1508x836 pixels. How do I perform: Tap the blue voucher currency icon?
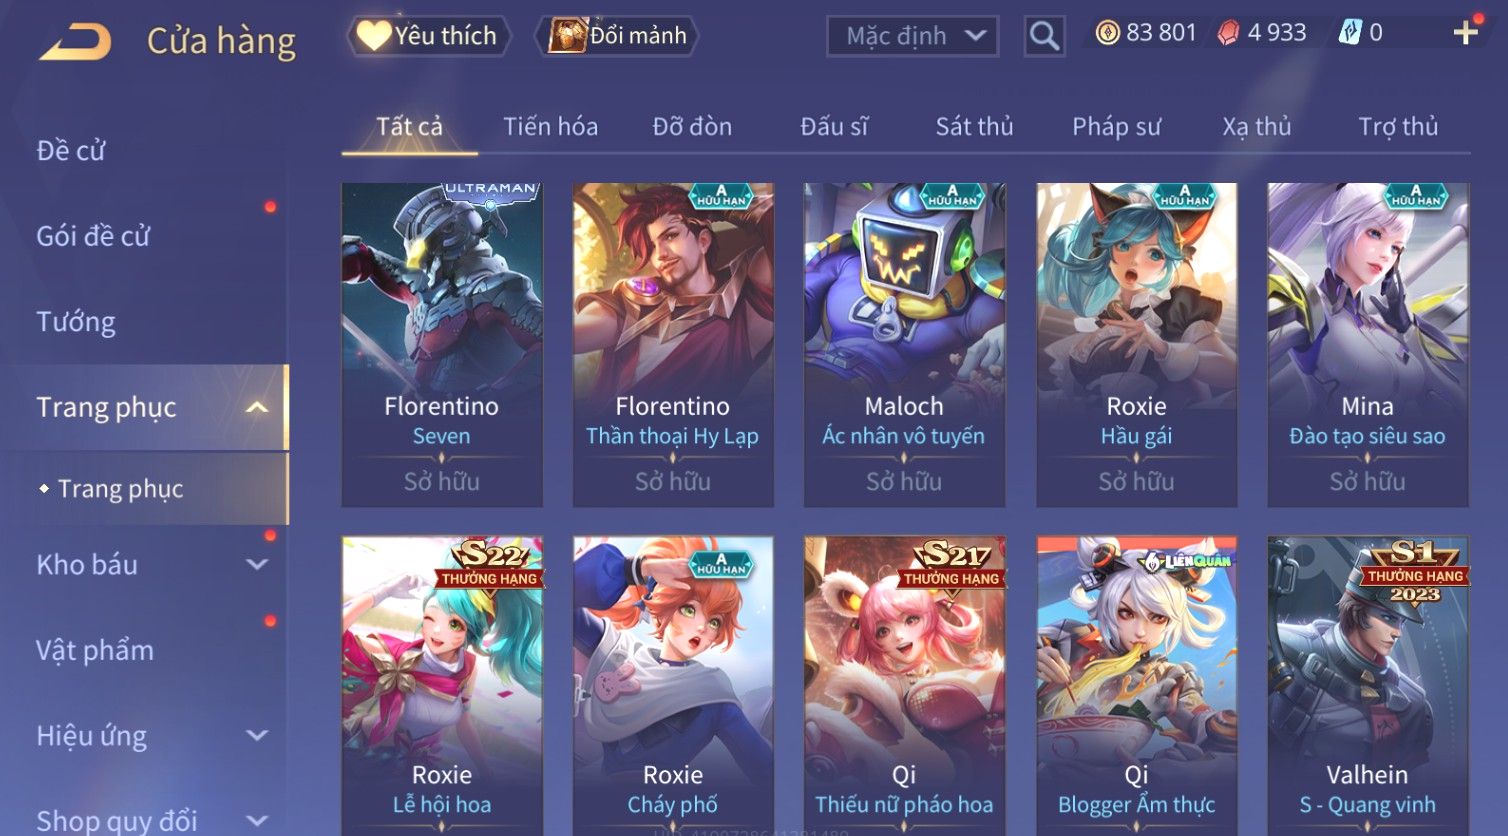point(1350,33)
